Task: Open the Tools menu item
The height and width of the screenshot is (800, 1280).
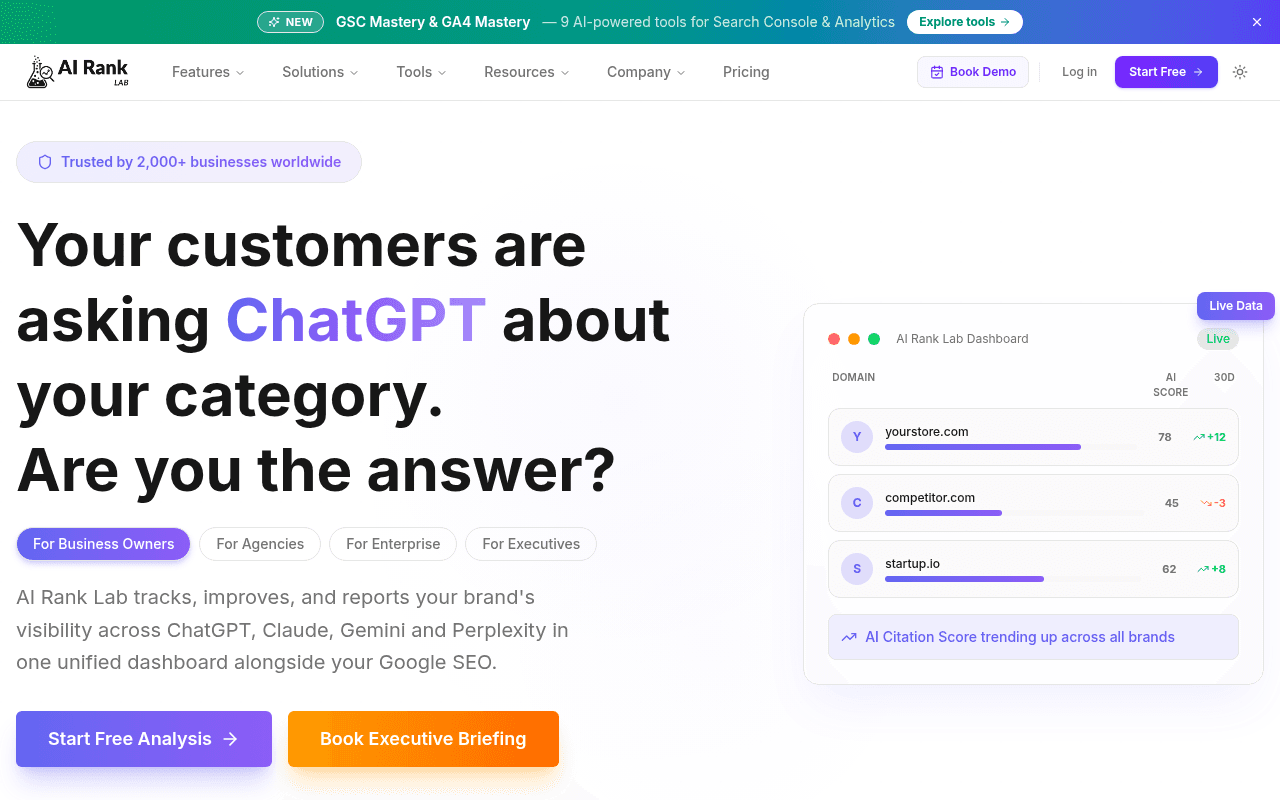Action: pos(420,72)
